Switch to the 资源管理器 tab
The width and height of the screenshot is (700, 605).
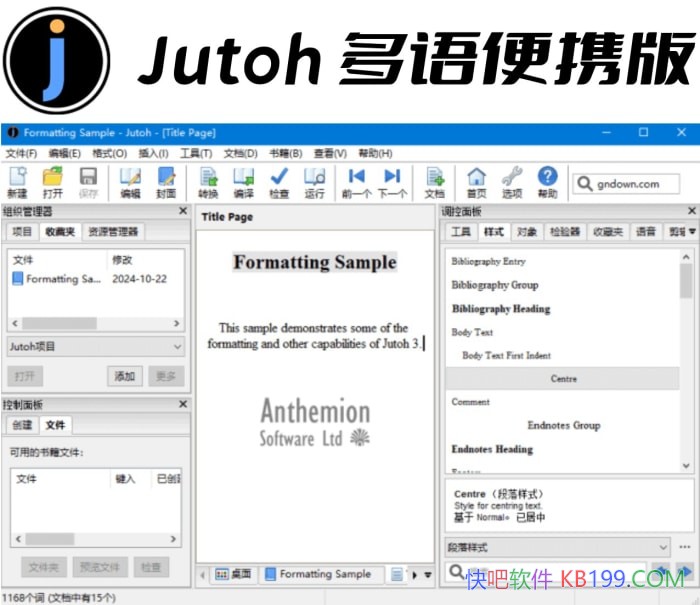113,232
